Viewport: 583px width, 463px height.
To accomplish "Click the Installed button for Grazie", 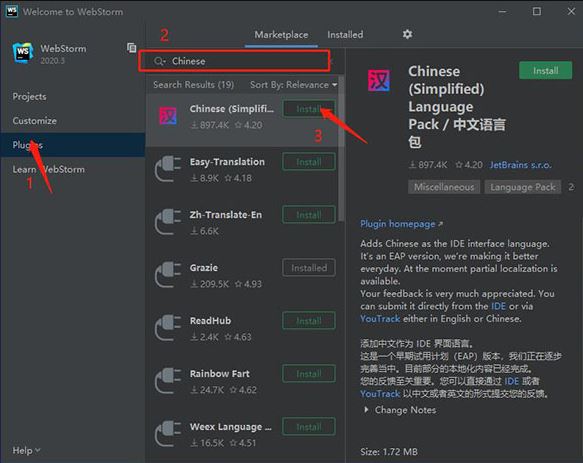I will tap(309, 268).
